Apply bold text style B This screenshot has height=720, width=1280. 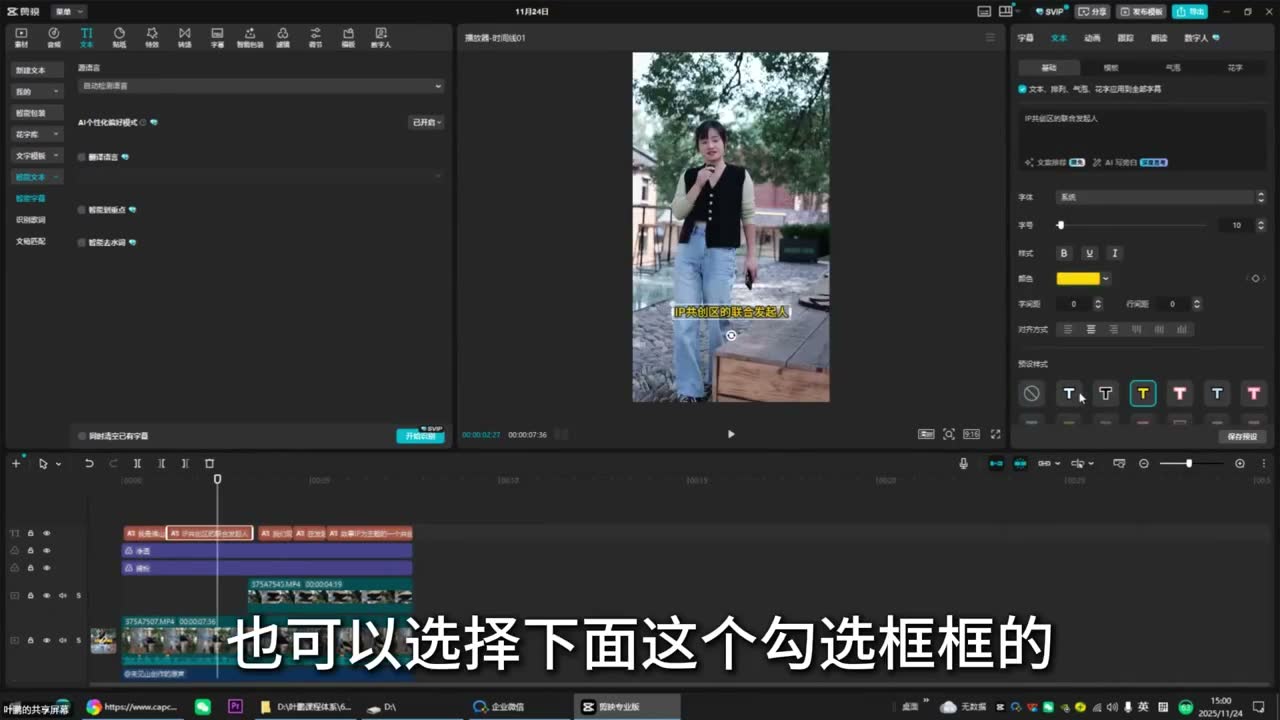(1064, 253)
